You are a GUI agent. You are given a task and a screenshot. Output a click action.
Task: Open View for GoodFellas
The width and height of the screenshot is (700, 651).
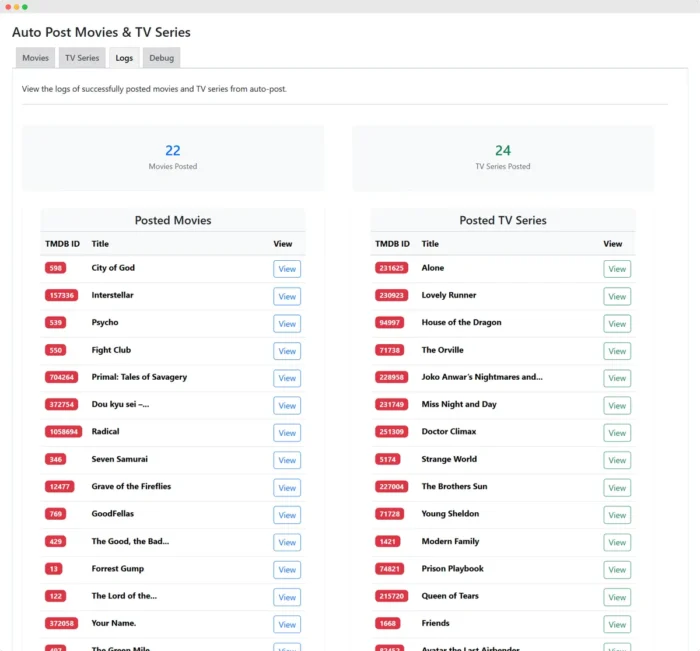[287, 515]
